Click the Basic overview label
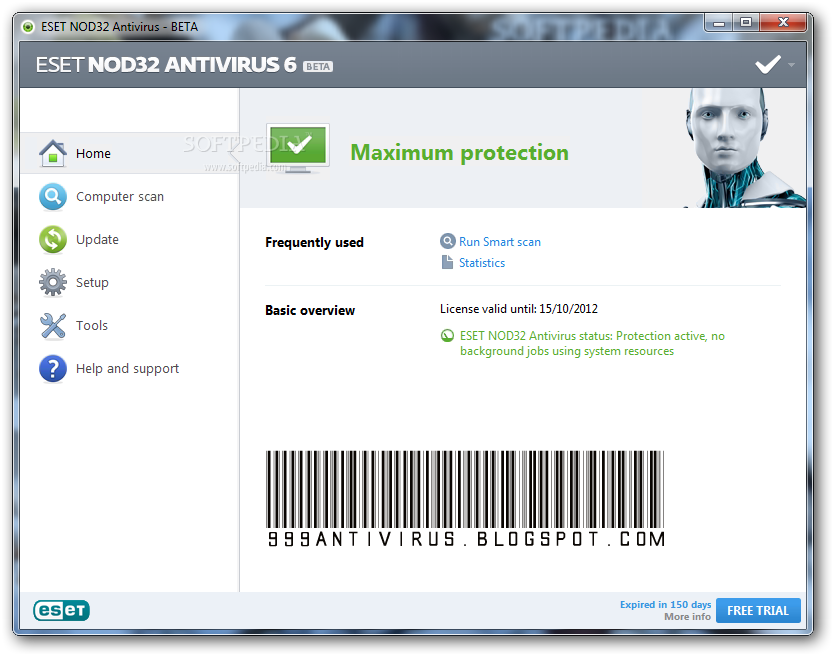The image size is (834, 656). [310, 310]
